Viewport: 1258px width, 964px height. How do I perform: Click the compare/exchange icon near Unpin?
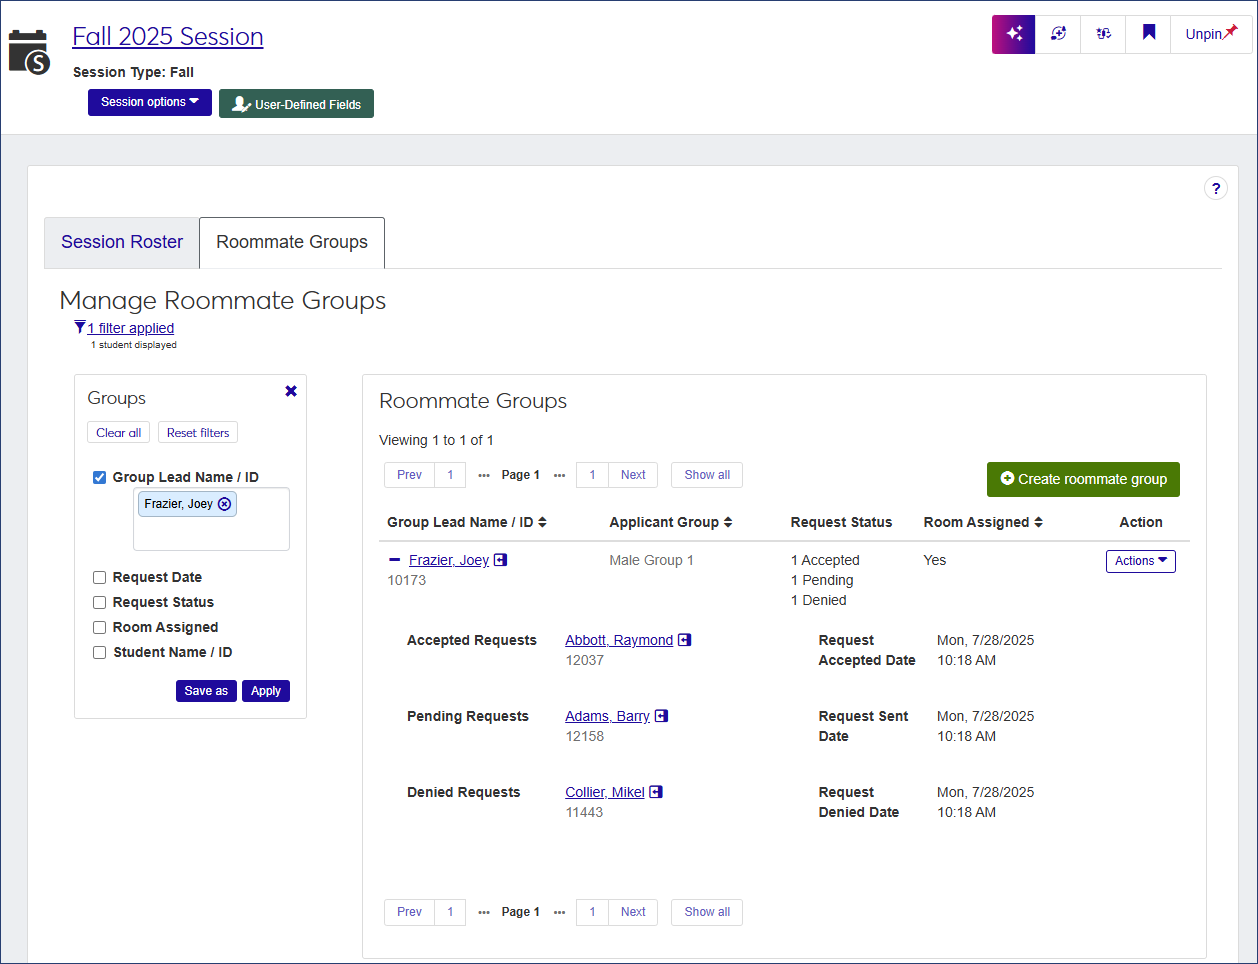[1102, 33]
